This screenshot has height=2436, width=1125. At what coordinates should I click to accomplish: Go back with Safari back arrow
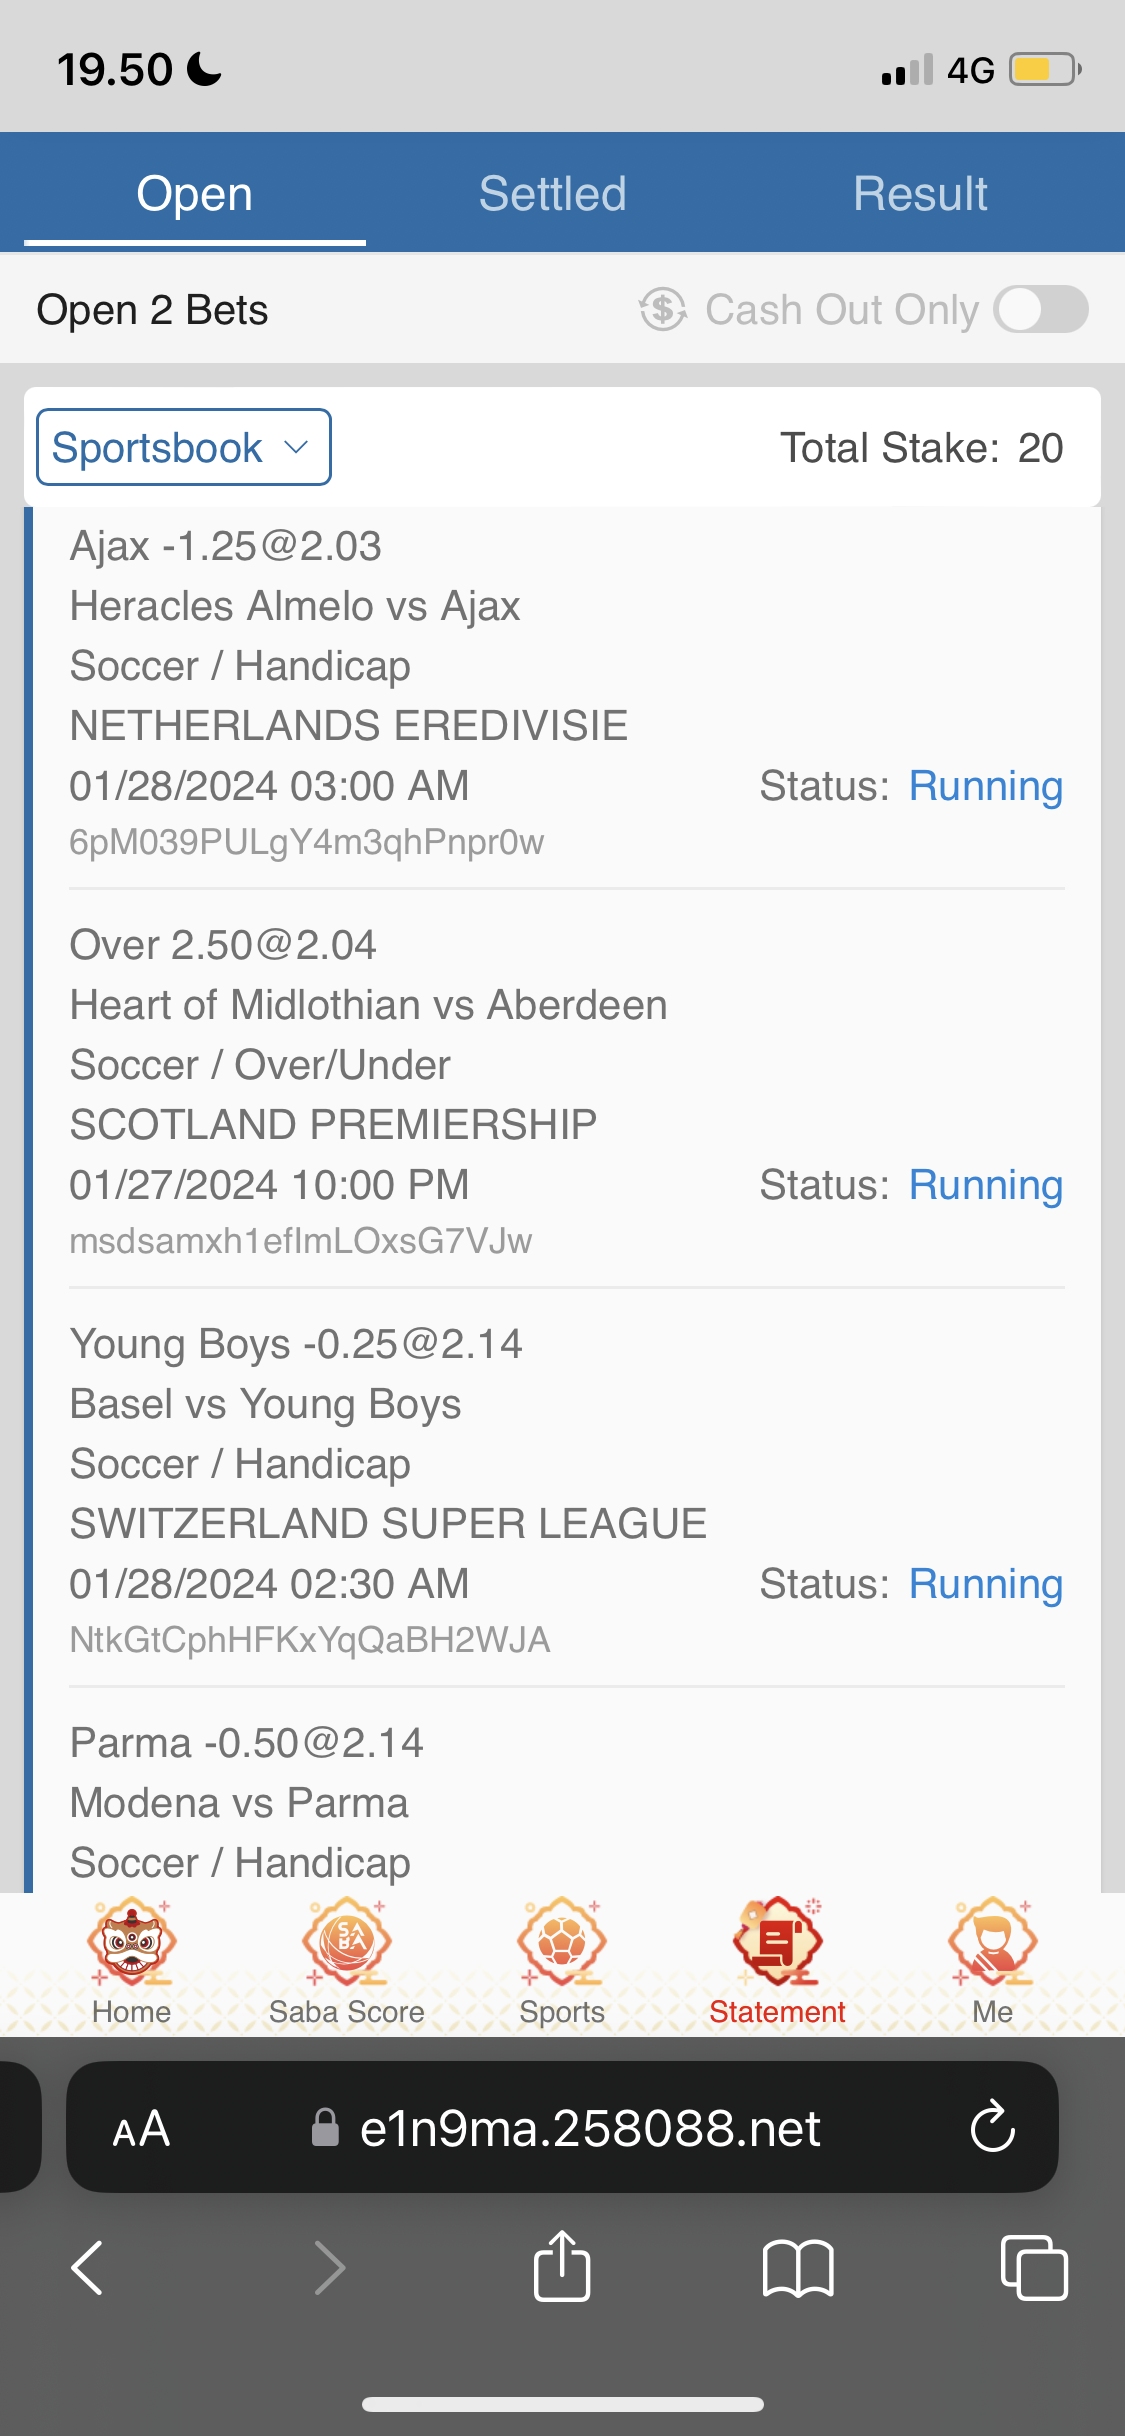click(88, 2267)
